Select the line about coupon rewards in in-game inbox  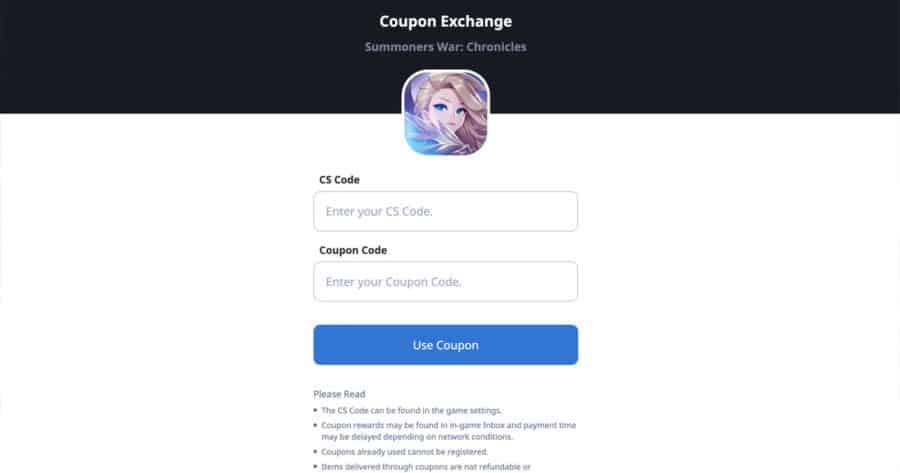click(x=448, y=425)
